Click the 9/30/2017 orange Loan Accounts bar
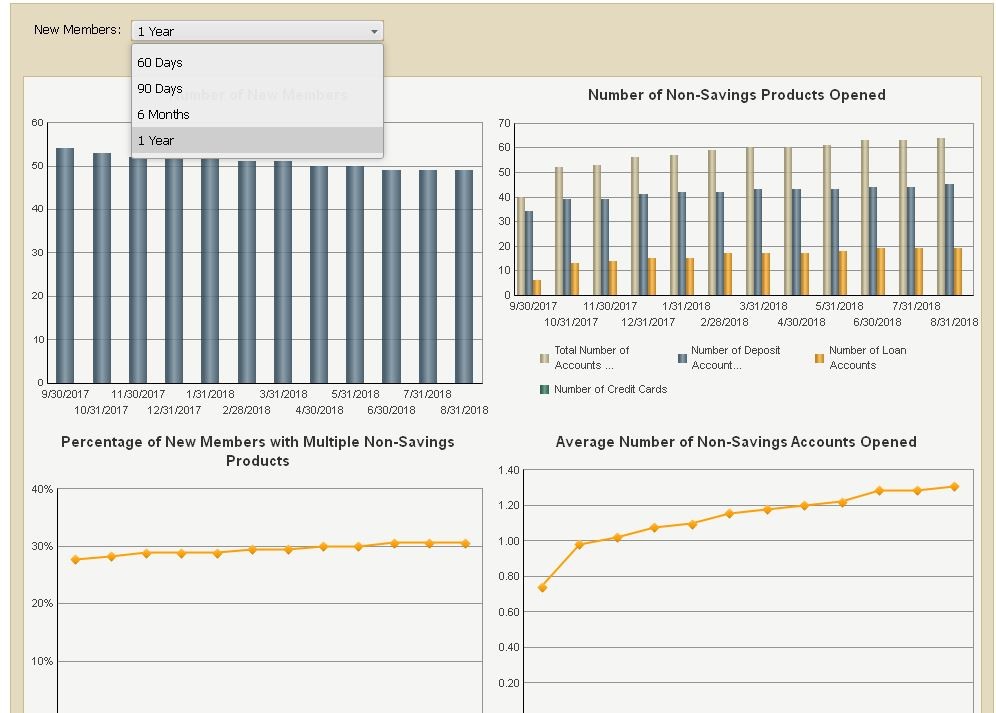Image resolution: width=996 pixels, height=713 pixels. (536, 287)
